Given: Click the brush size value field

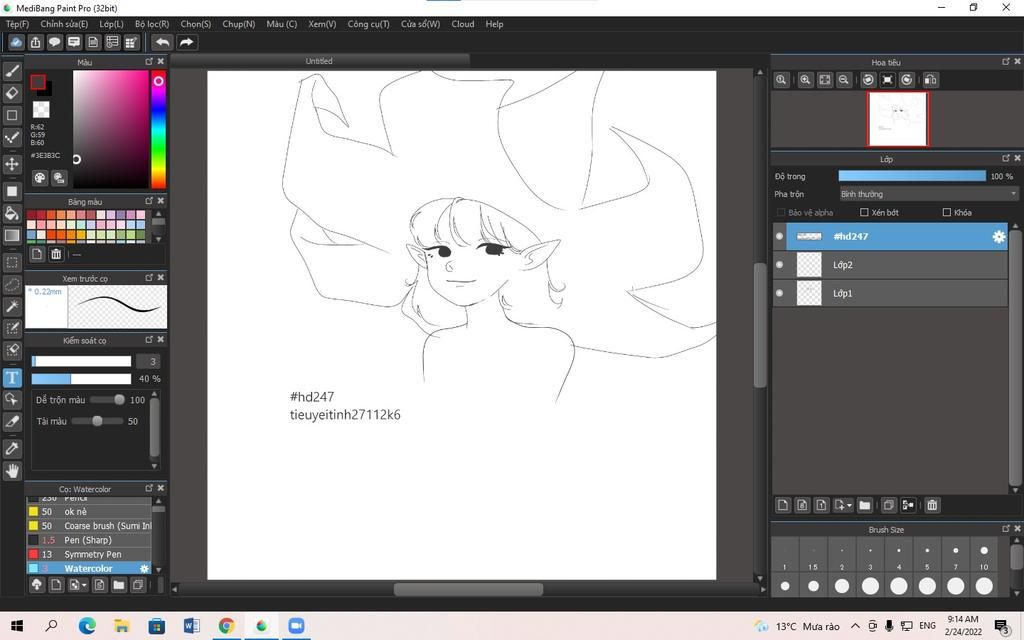Looking at the screenshot, I should (148, 361).
